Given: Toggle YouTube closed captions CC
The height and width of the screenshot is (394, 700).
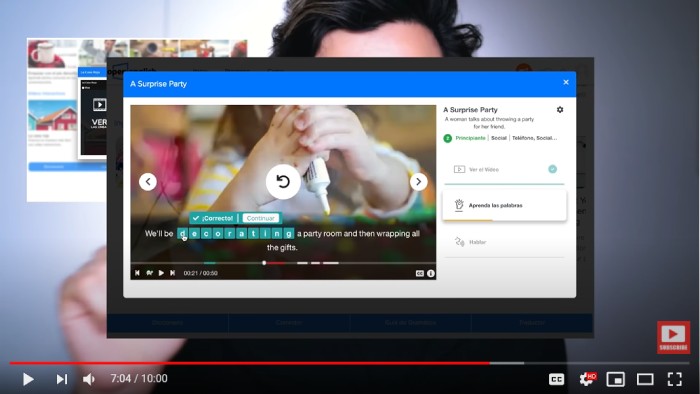Looking at the screenshot, I should 556,379.
